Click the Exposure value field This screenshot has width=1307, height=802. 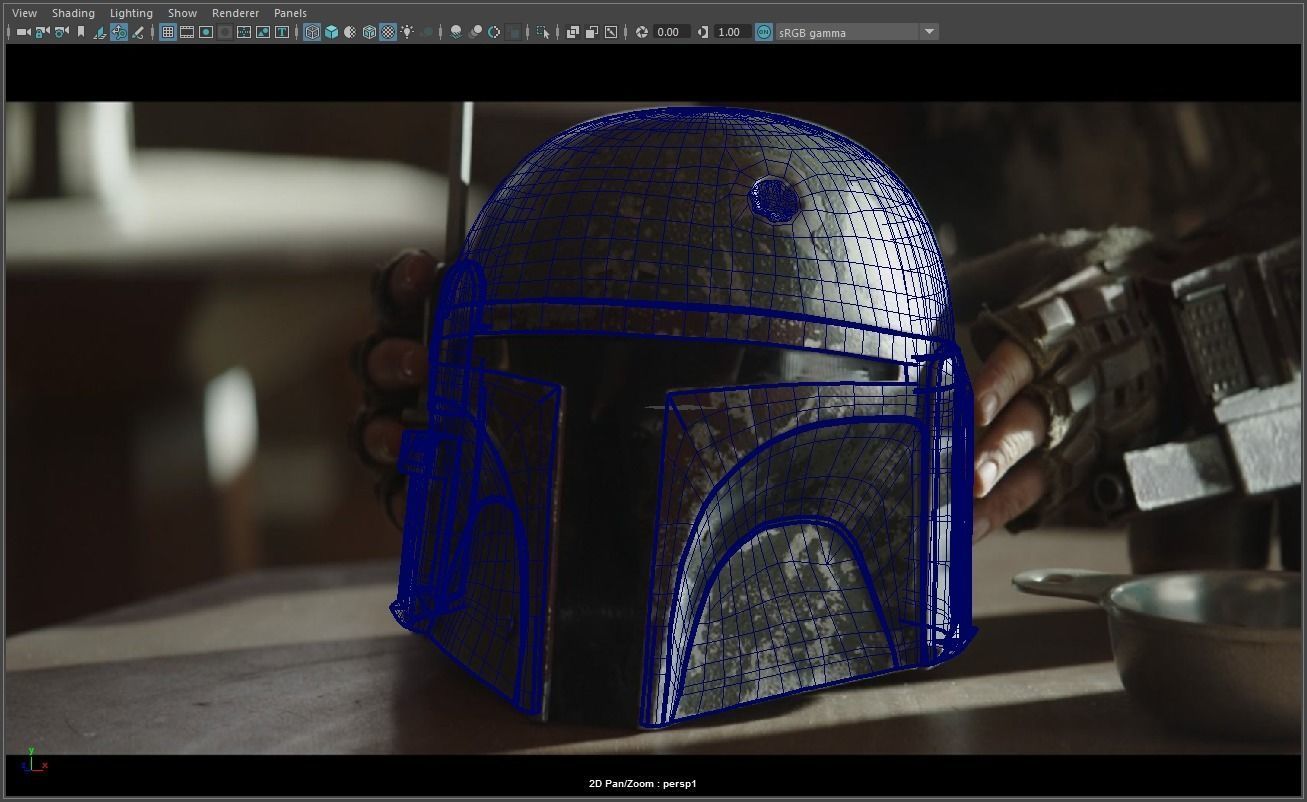click(669, 32)
